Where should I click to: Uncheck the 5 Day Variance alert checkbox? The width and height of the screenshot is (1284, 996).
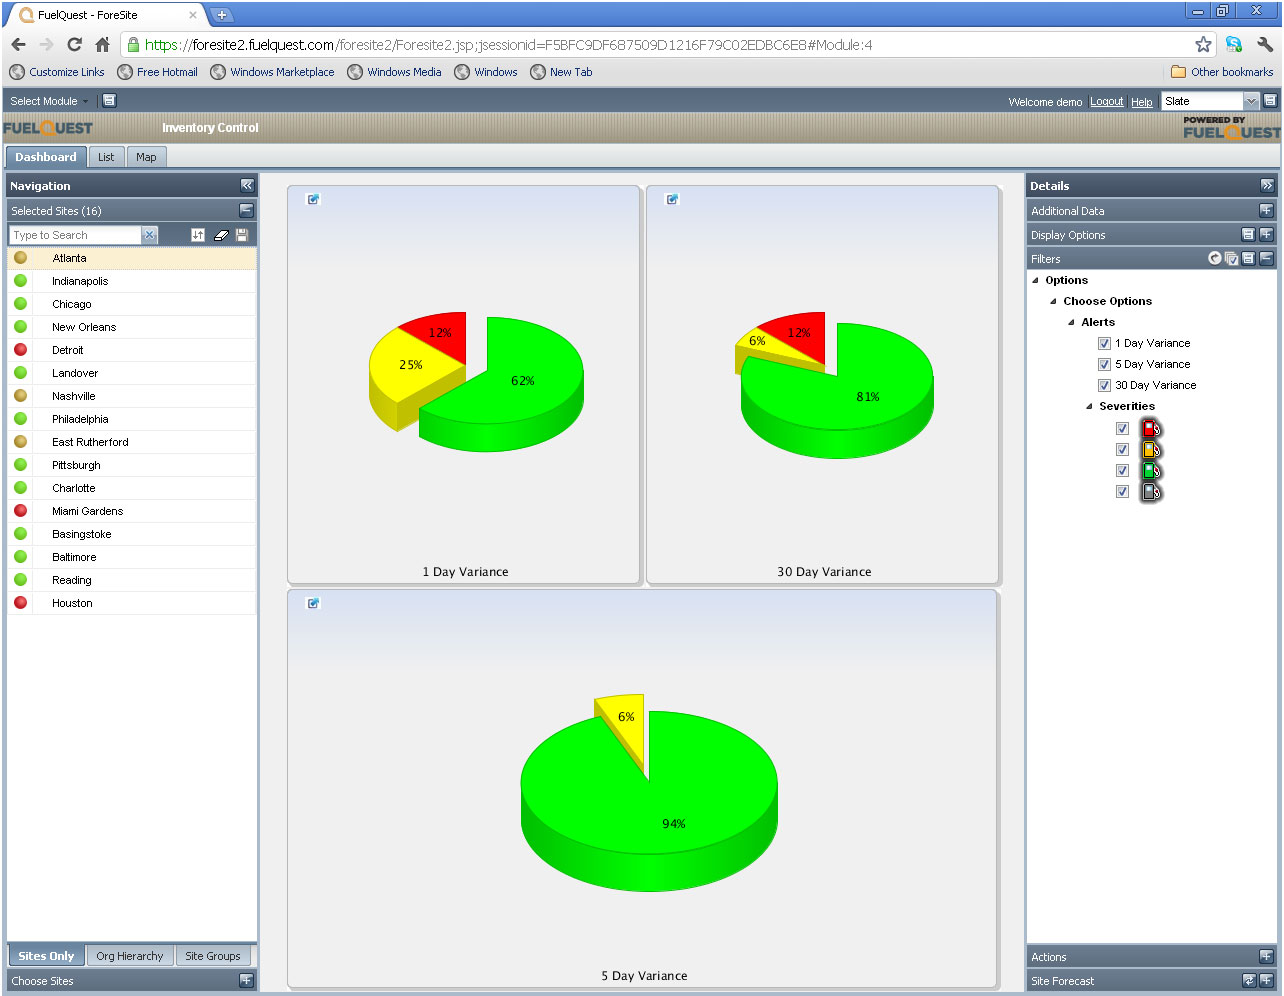1104,364
